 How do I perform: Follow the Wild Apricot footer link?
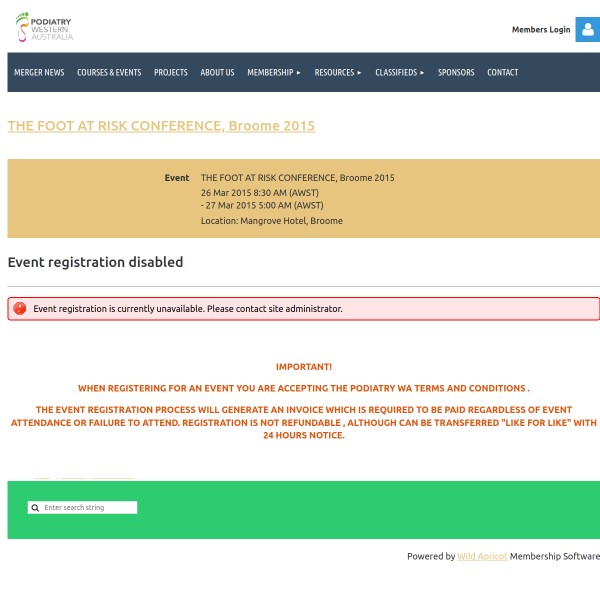[x=482, y=556]
